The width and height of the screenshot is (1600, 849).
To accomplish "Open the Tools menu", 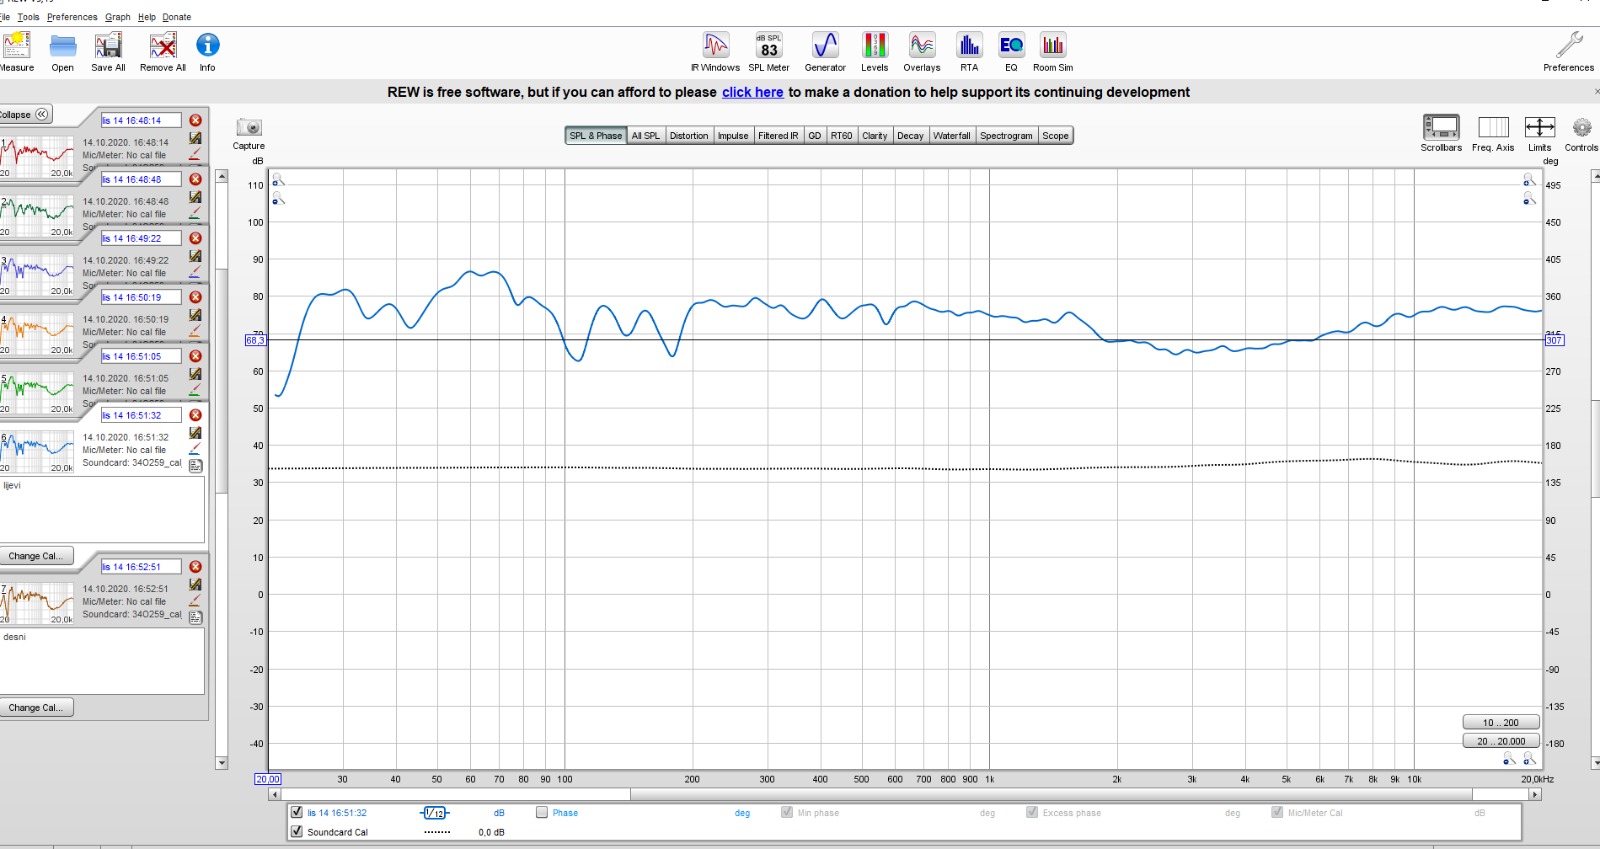I will [x=29, y=17].
